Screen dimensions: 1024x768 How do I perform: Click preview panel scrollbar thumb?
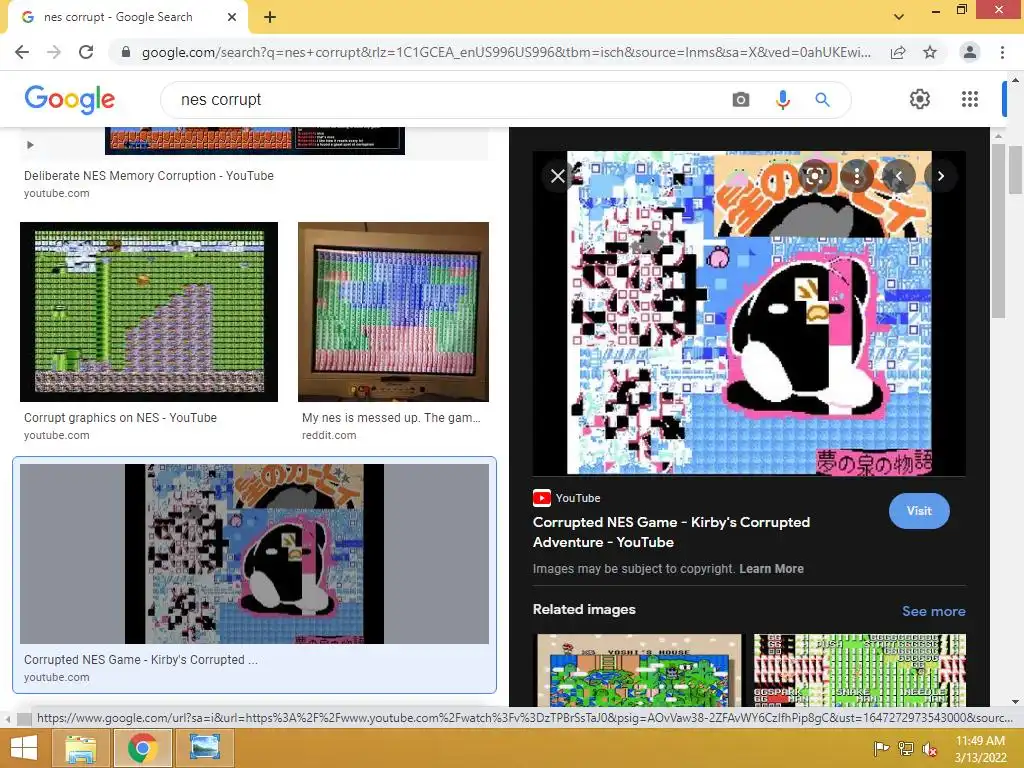tap(998, 231)
